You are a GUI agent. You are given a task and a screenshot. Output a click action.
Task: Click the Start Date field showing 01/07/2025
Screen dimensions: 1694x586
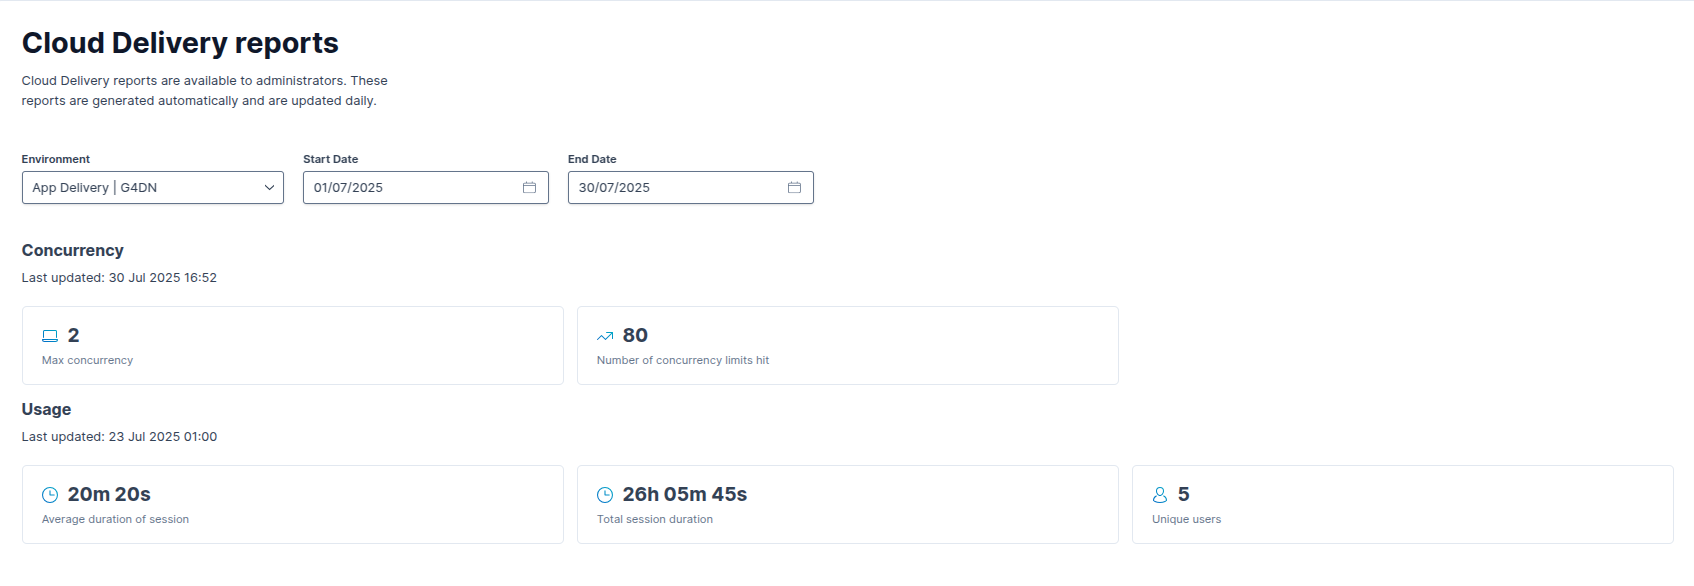410,188
